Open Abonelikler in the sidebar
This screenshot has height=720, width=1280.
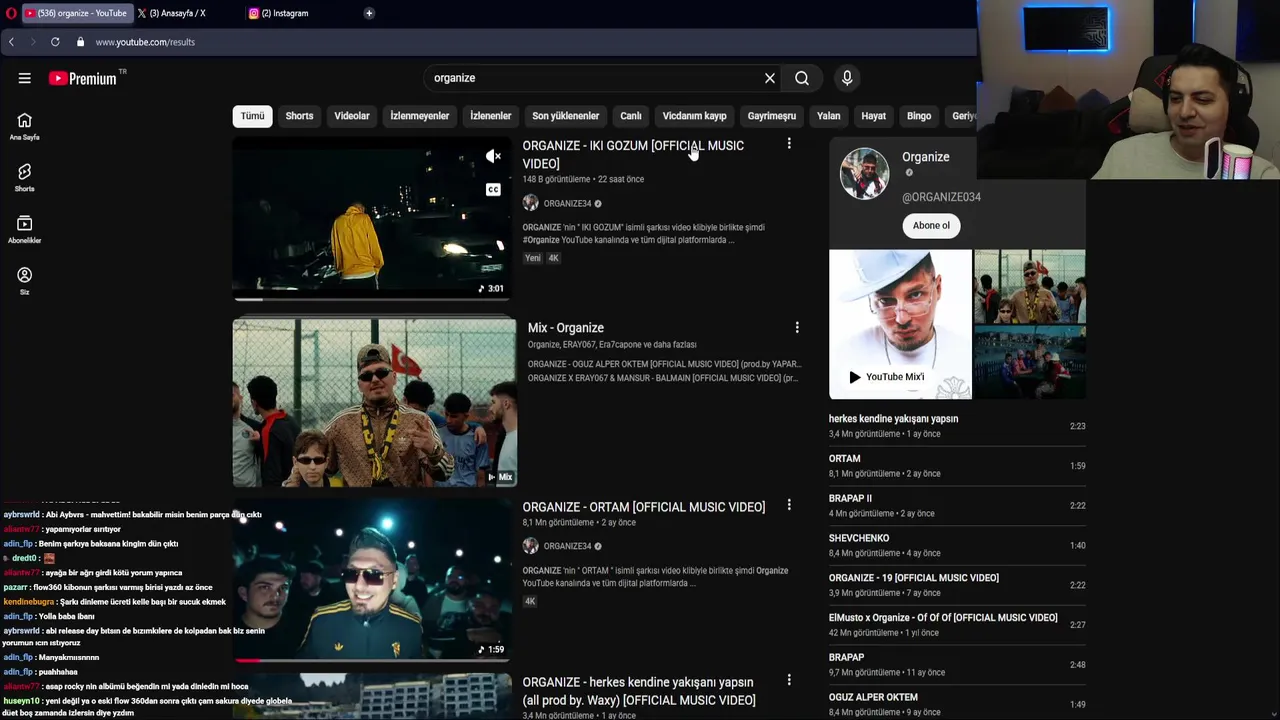coord(25,230)
